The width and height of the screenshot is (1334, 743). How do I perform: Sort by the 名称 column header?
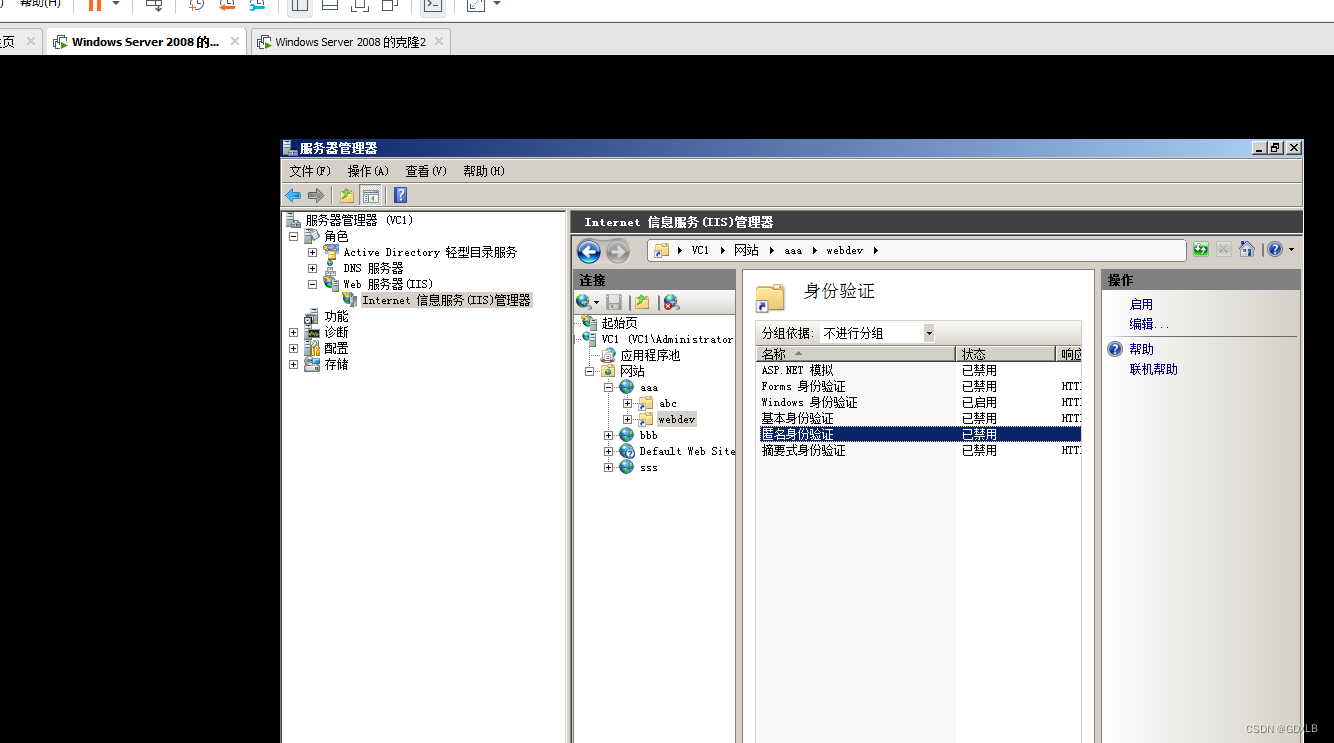pos(856,354)
